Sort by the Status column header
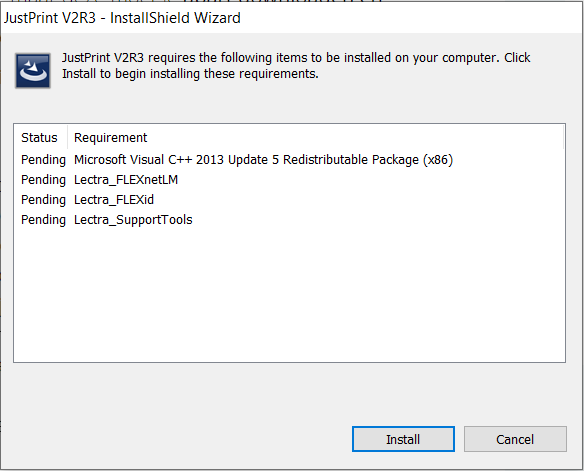Image resolution: width=584 pixels, height=471 pixels. coord(39,138)
